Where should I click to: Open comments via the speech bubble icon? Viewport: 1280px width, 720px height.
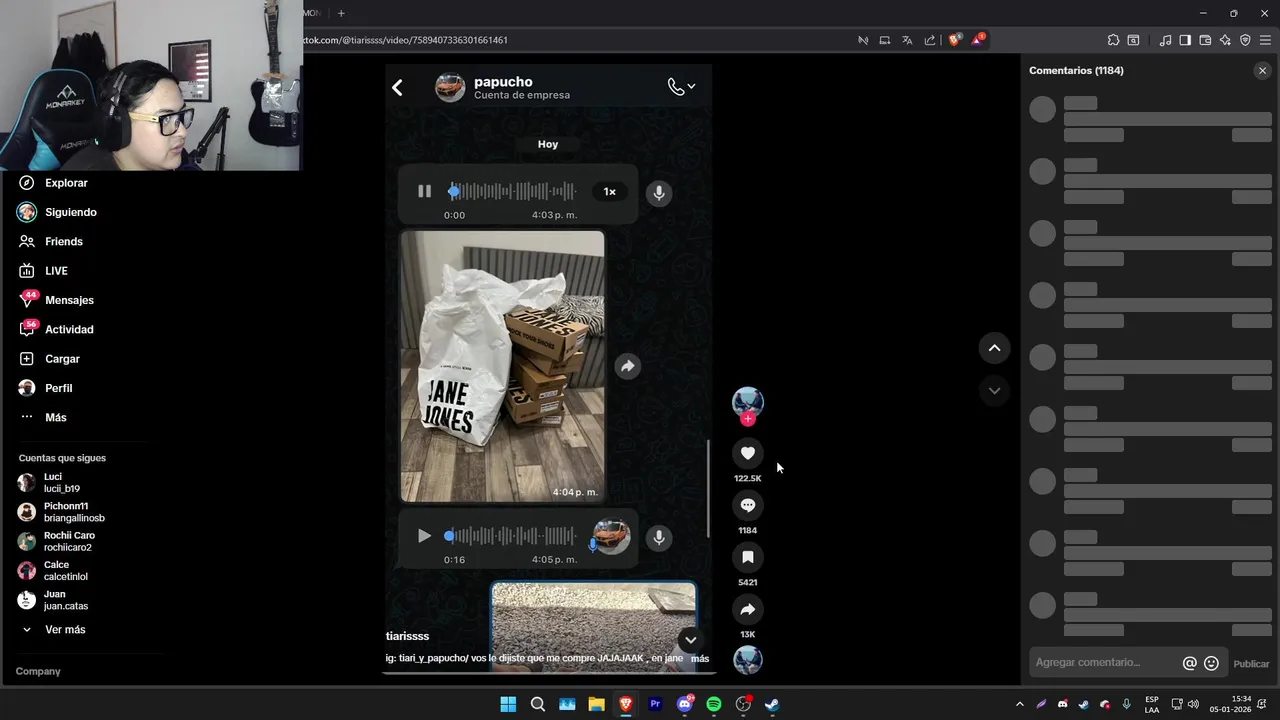747,505
